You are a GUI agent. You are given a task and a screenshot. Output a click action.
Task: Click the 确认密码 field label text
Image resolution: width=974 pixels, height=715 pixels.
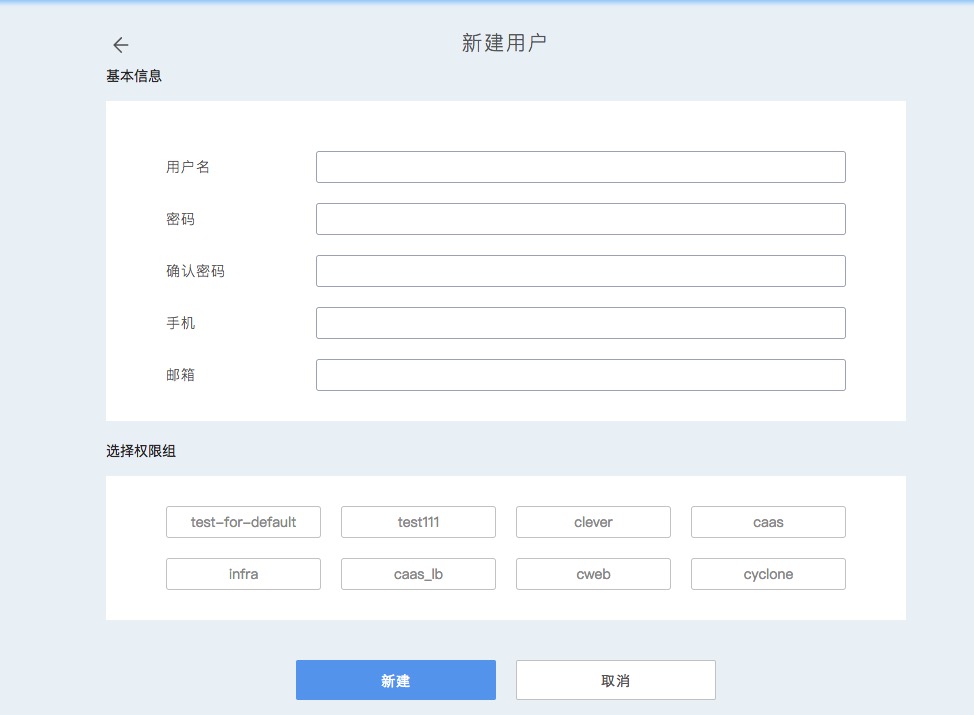(x=195, y=271)
